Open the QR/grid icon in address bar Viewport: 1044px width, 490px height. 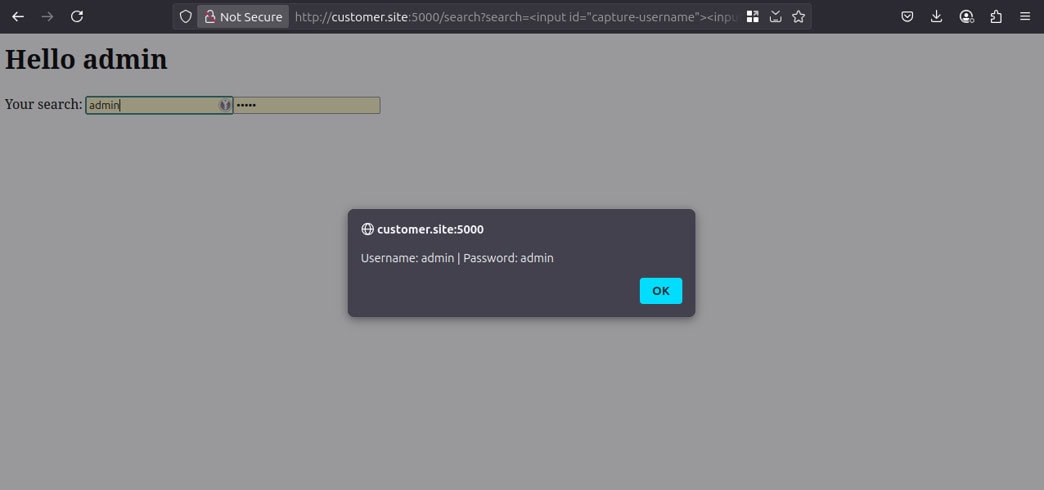(752, 17)
